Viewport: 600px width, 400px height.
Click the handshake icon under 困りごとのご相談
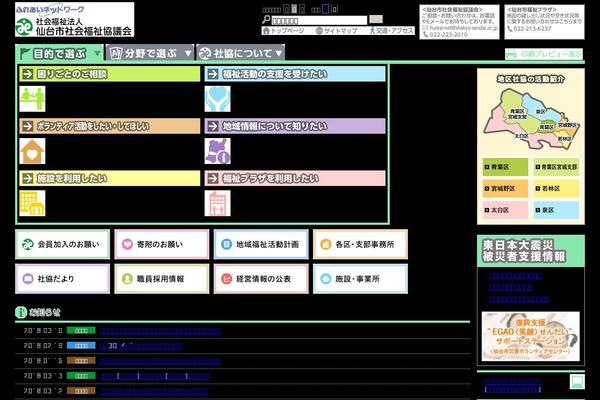click(x=32, y=98)
